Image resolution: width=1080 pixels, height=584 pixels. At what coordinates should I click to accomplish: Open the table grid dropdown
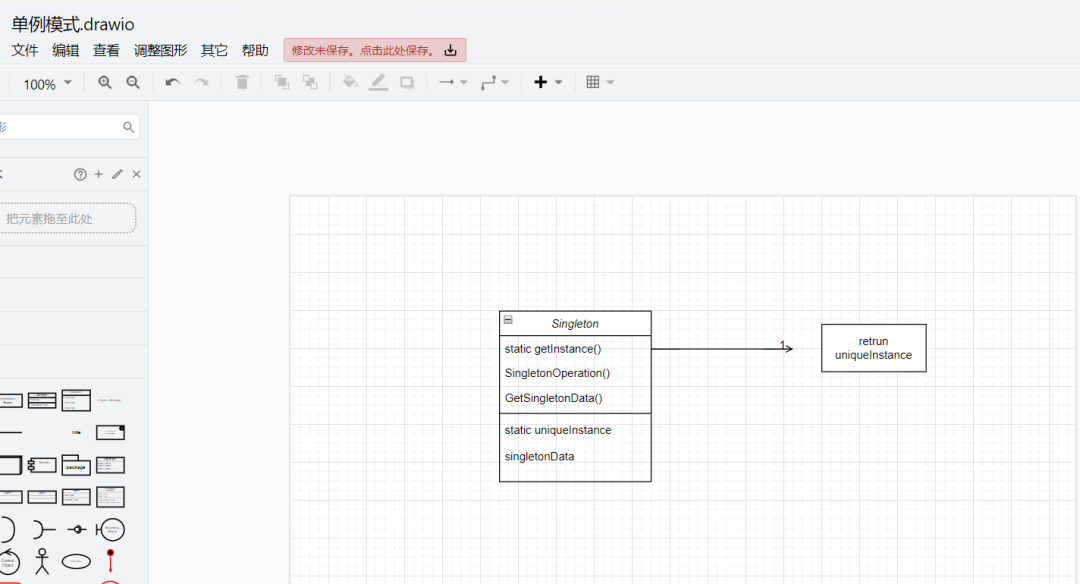tap(600, 83)
